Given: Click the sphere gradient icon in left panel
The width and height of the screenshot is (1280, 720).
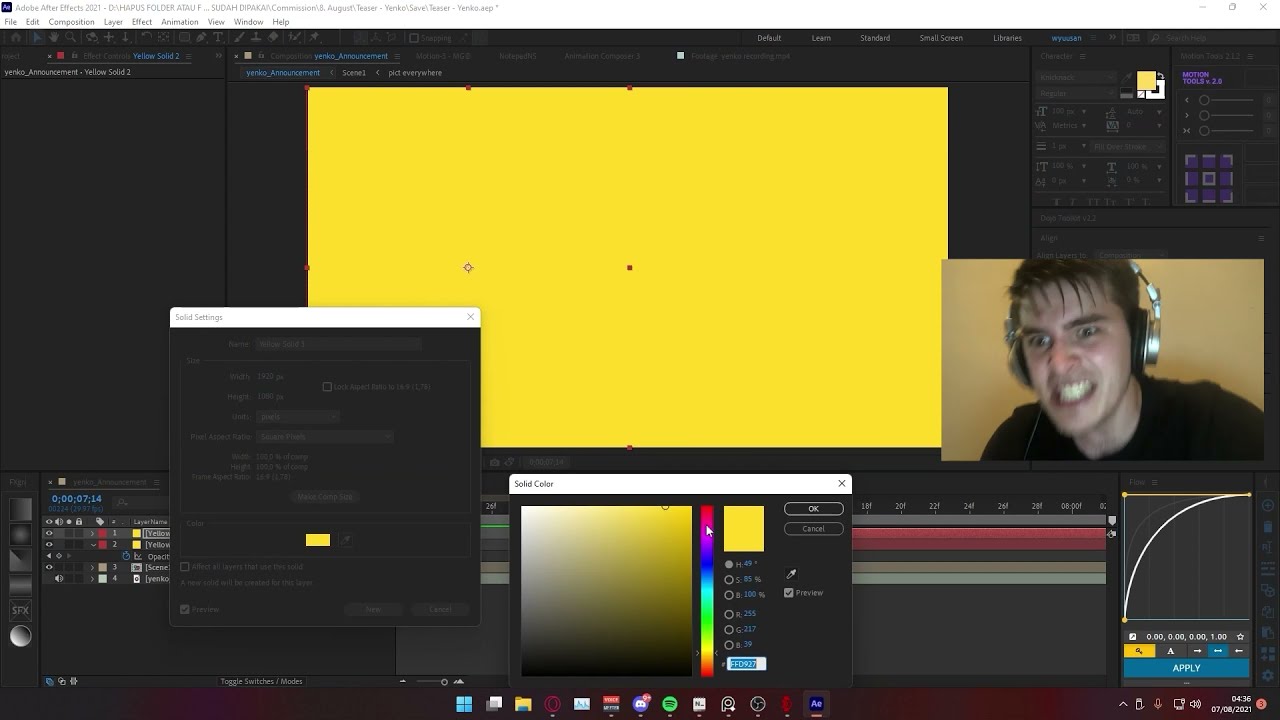Looking at the screenshot, I should (20, 636).
